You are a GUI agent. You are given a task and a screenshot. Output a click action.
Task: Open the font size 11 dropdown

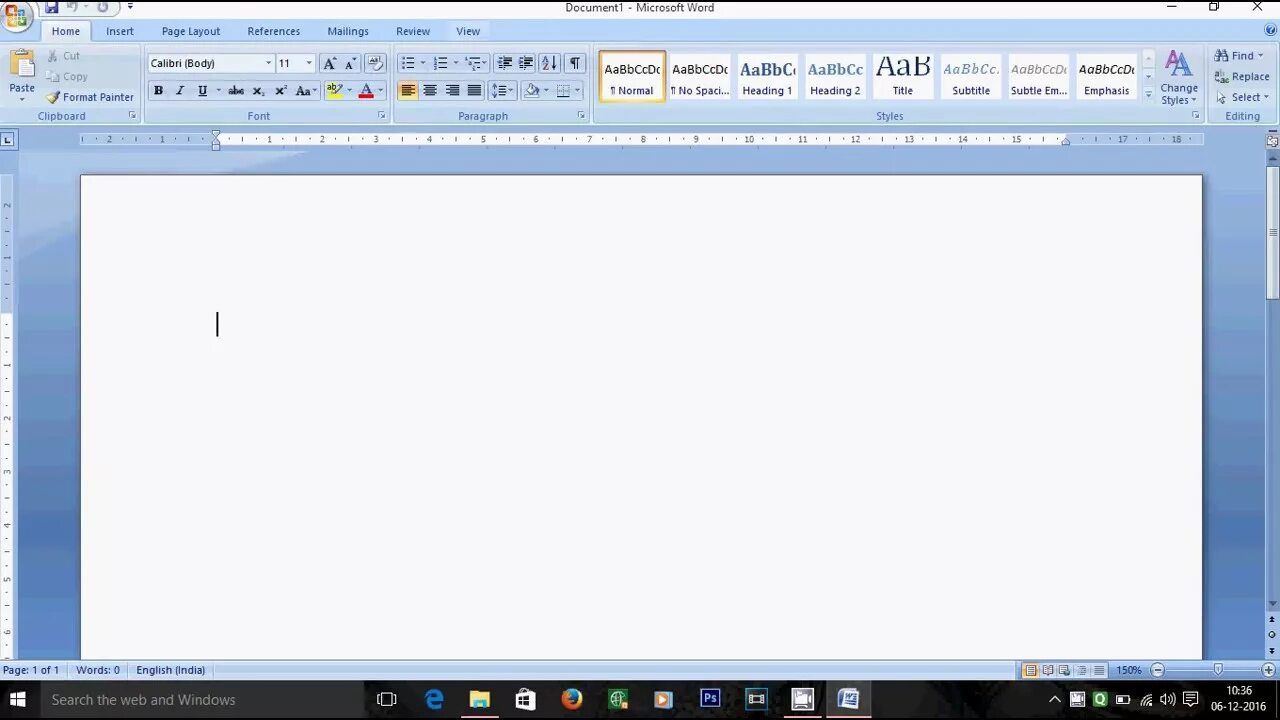pos(308,63)
